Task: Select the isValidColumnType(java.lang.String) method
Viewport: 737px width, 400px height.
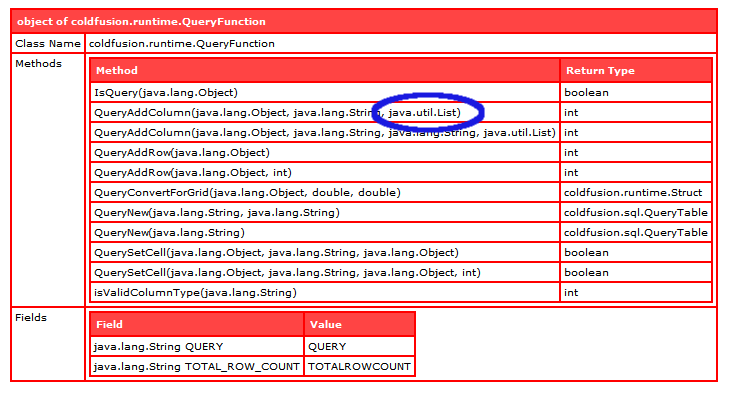Action: (x=325, y=292)
